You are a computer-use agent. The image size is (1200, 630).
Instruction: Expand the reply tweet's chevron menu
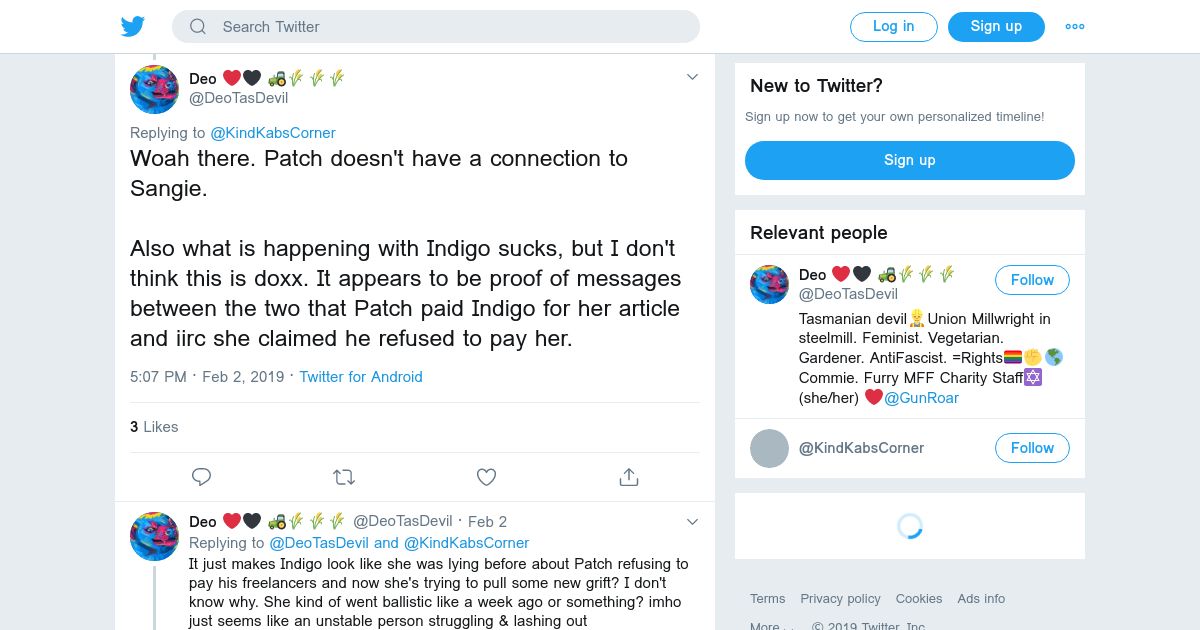tap(692, 522)
